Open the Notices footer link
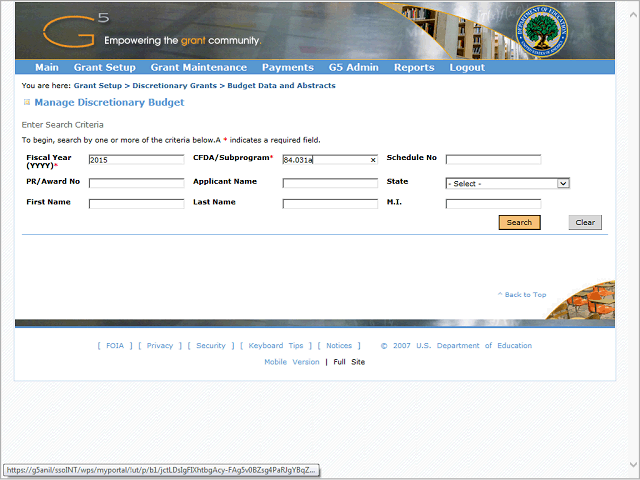This screenshot has height=480, width=640. [339, 346]
